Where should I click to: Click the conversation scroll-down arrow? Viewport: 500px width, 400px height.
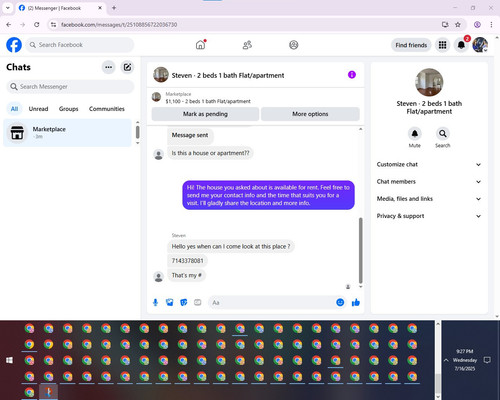tap(360, 286)
